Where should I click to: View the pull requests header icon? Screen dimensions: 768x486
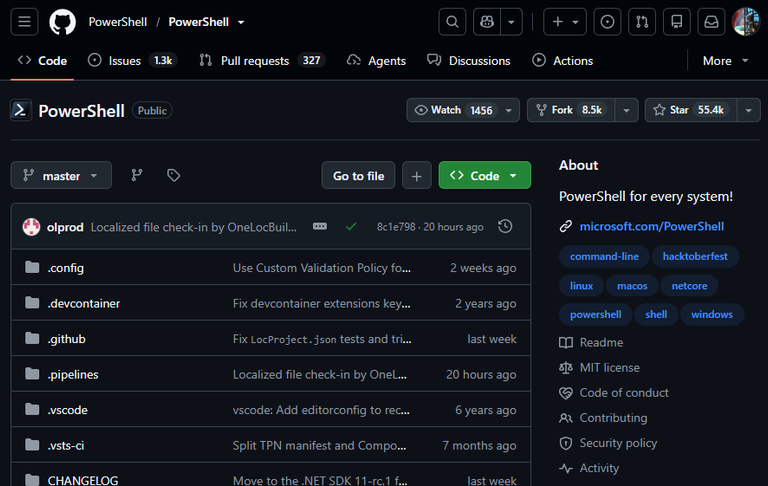(x=642, y=22)
